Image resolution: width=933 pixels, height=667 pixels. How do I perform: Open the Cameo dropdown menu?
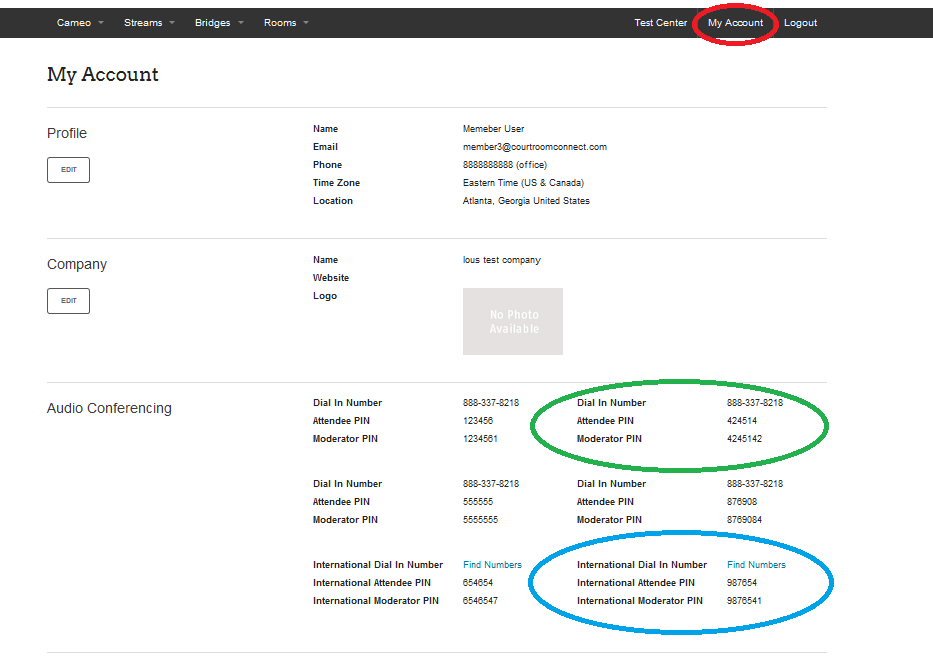click(80, 23)
